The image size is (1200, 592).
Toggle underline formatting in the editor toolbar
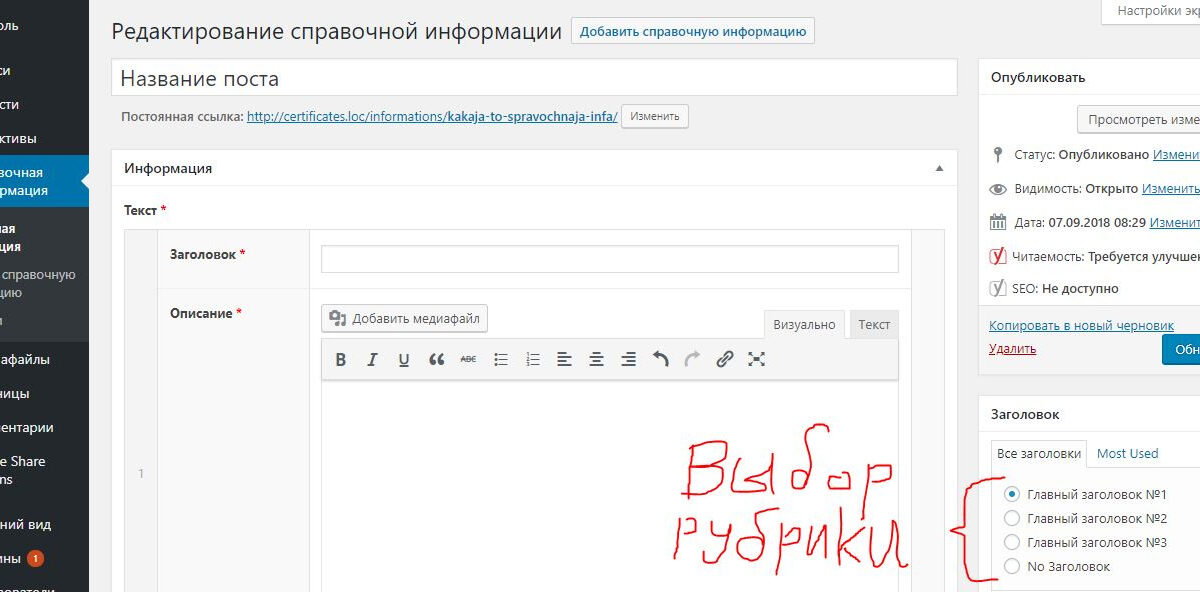pyautogui.click(x=404, y=359)
